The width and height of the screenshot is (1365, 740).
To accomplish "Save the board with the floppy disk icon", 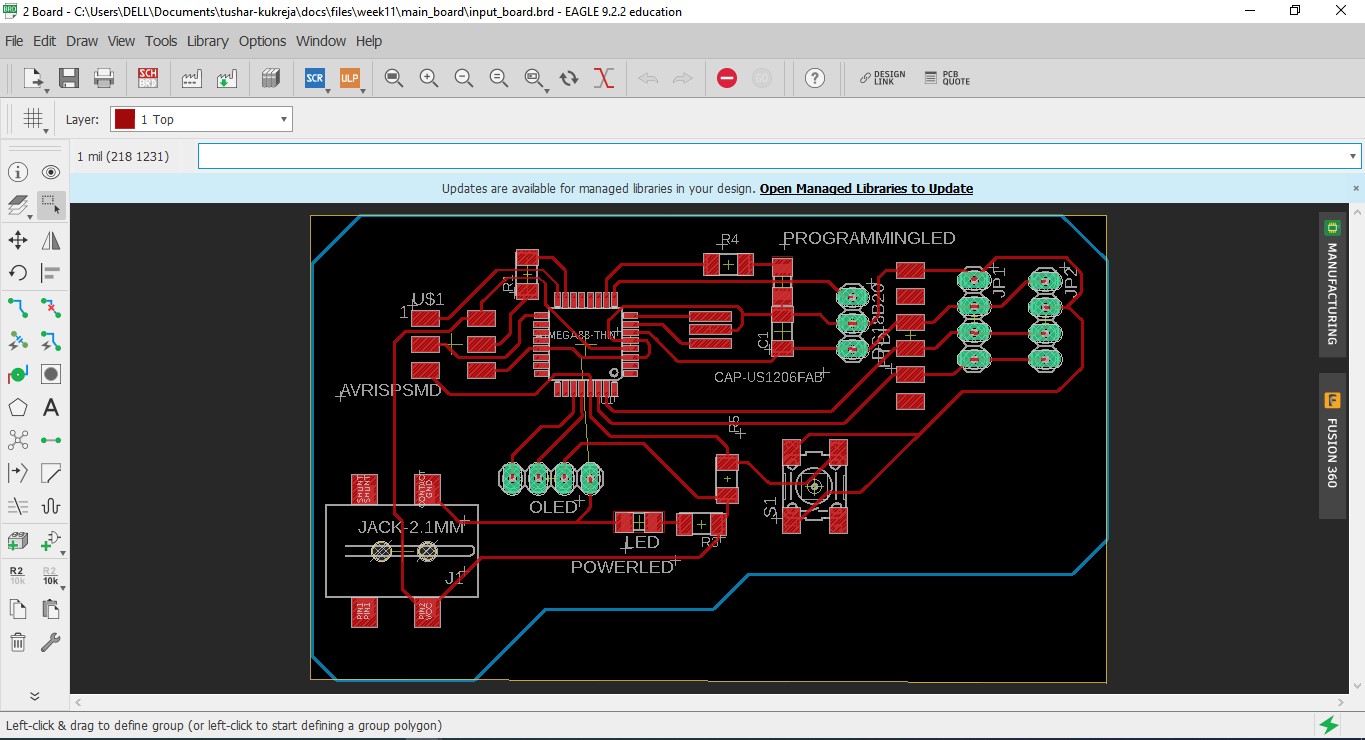I will (x=69, y=78).
